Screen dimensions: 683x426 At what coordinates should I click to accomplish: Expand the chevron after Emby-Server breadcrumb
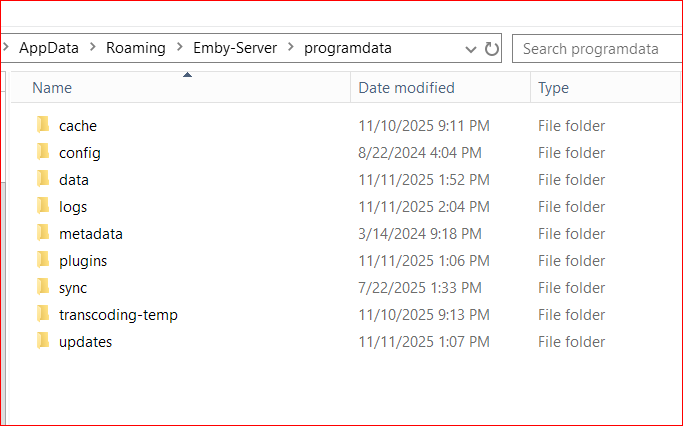click(x=290, y=48)
